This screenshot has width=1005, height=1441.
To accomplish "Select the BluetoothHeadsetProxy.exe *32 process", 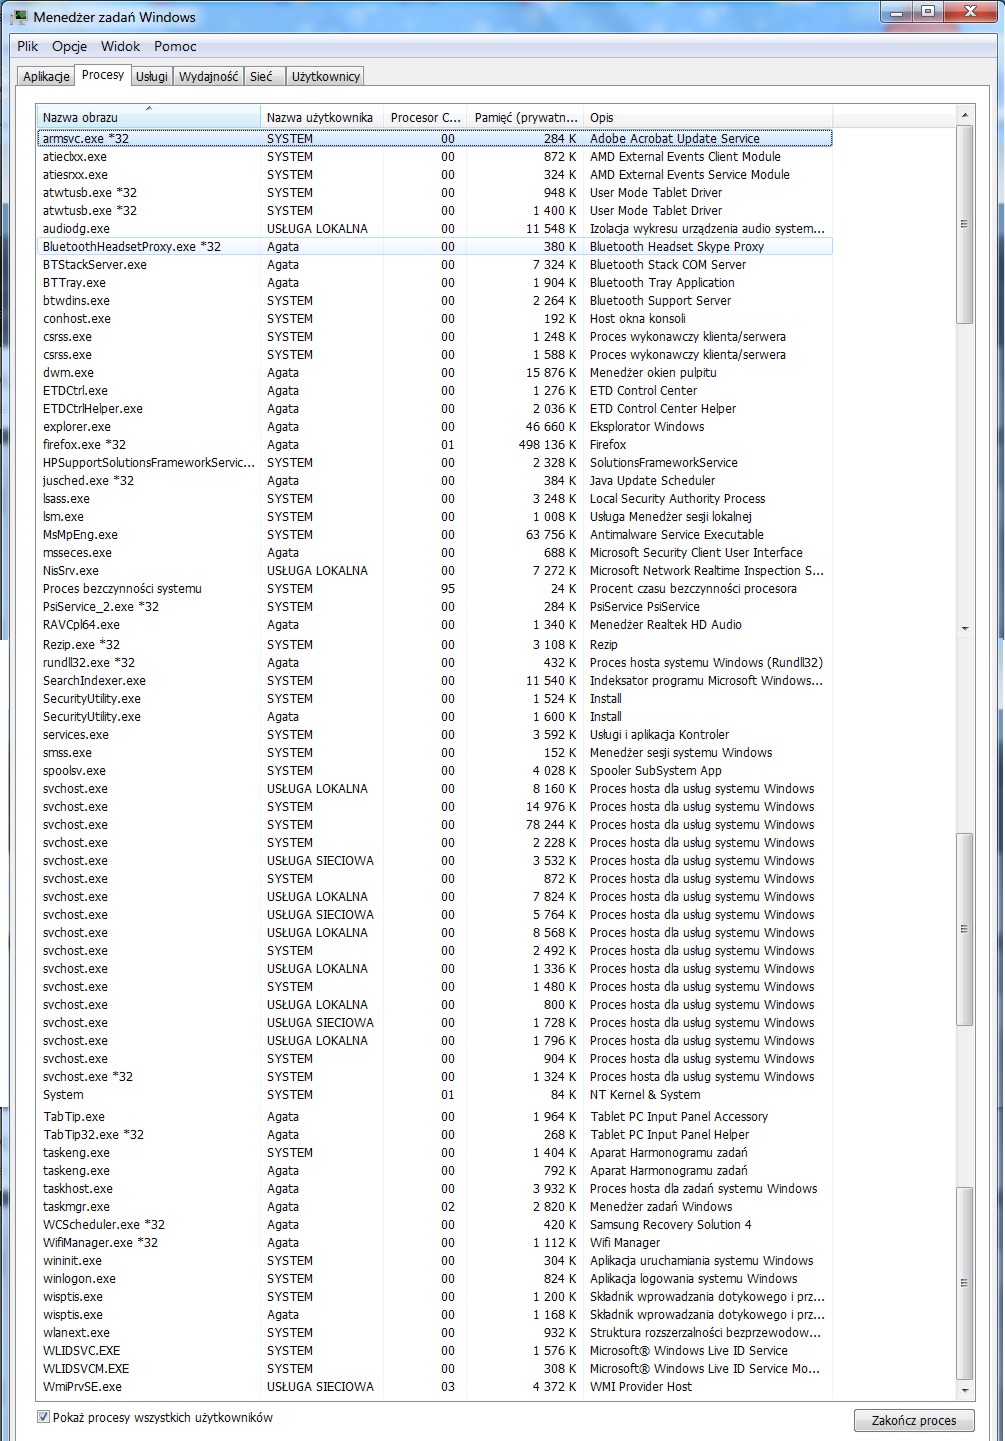I will (434, 247).
